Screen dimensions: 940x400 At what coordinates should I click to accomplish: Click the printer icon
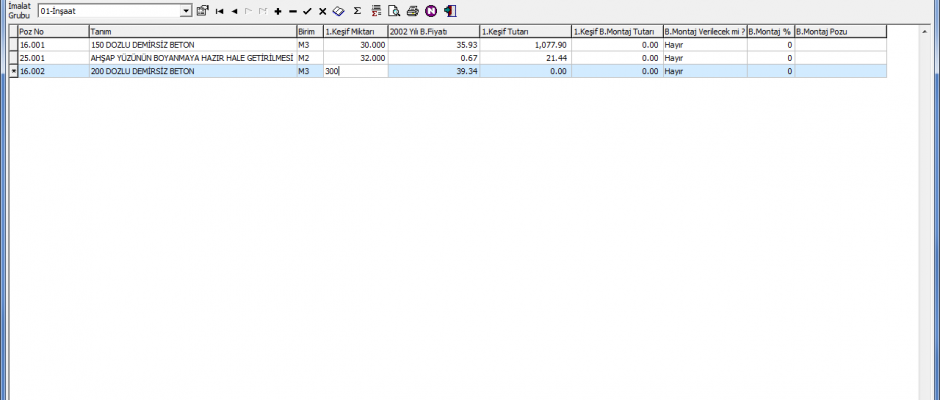[412, 11]
